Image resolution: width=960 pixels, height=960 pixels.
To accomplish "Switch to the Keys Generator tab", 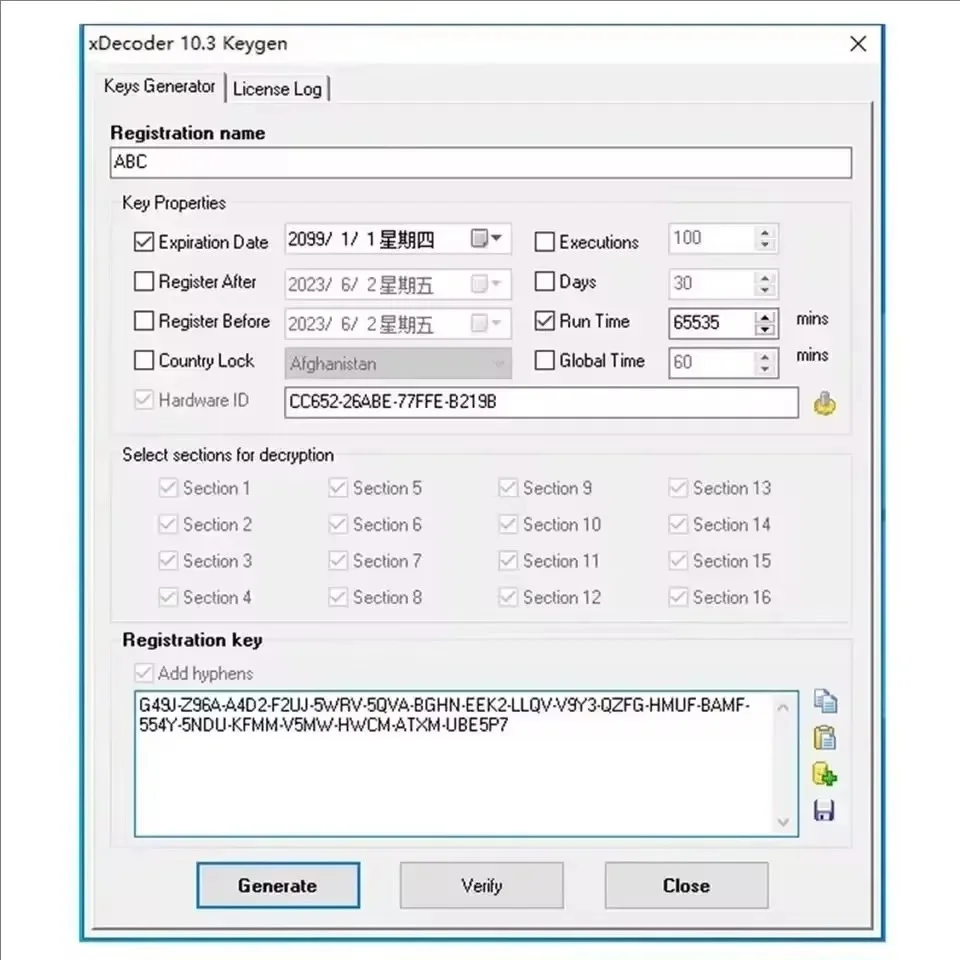I will point(159,86).
